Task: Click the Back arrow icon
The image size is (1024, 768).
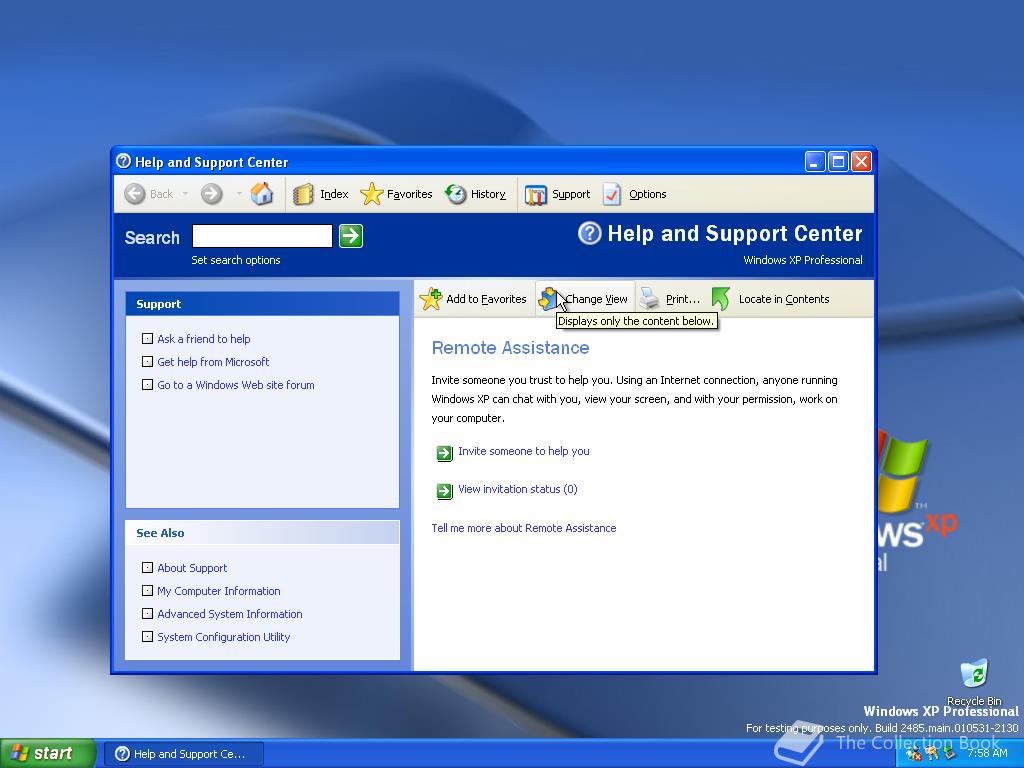Action: pos(135,194)
